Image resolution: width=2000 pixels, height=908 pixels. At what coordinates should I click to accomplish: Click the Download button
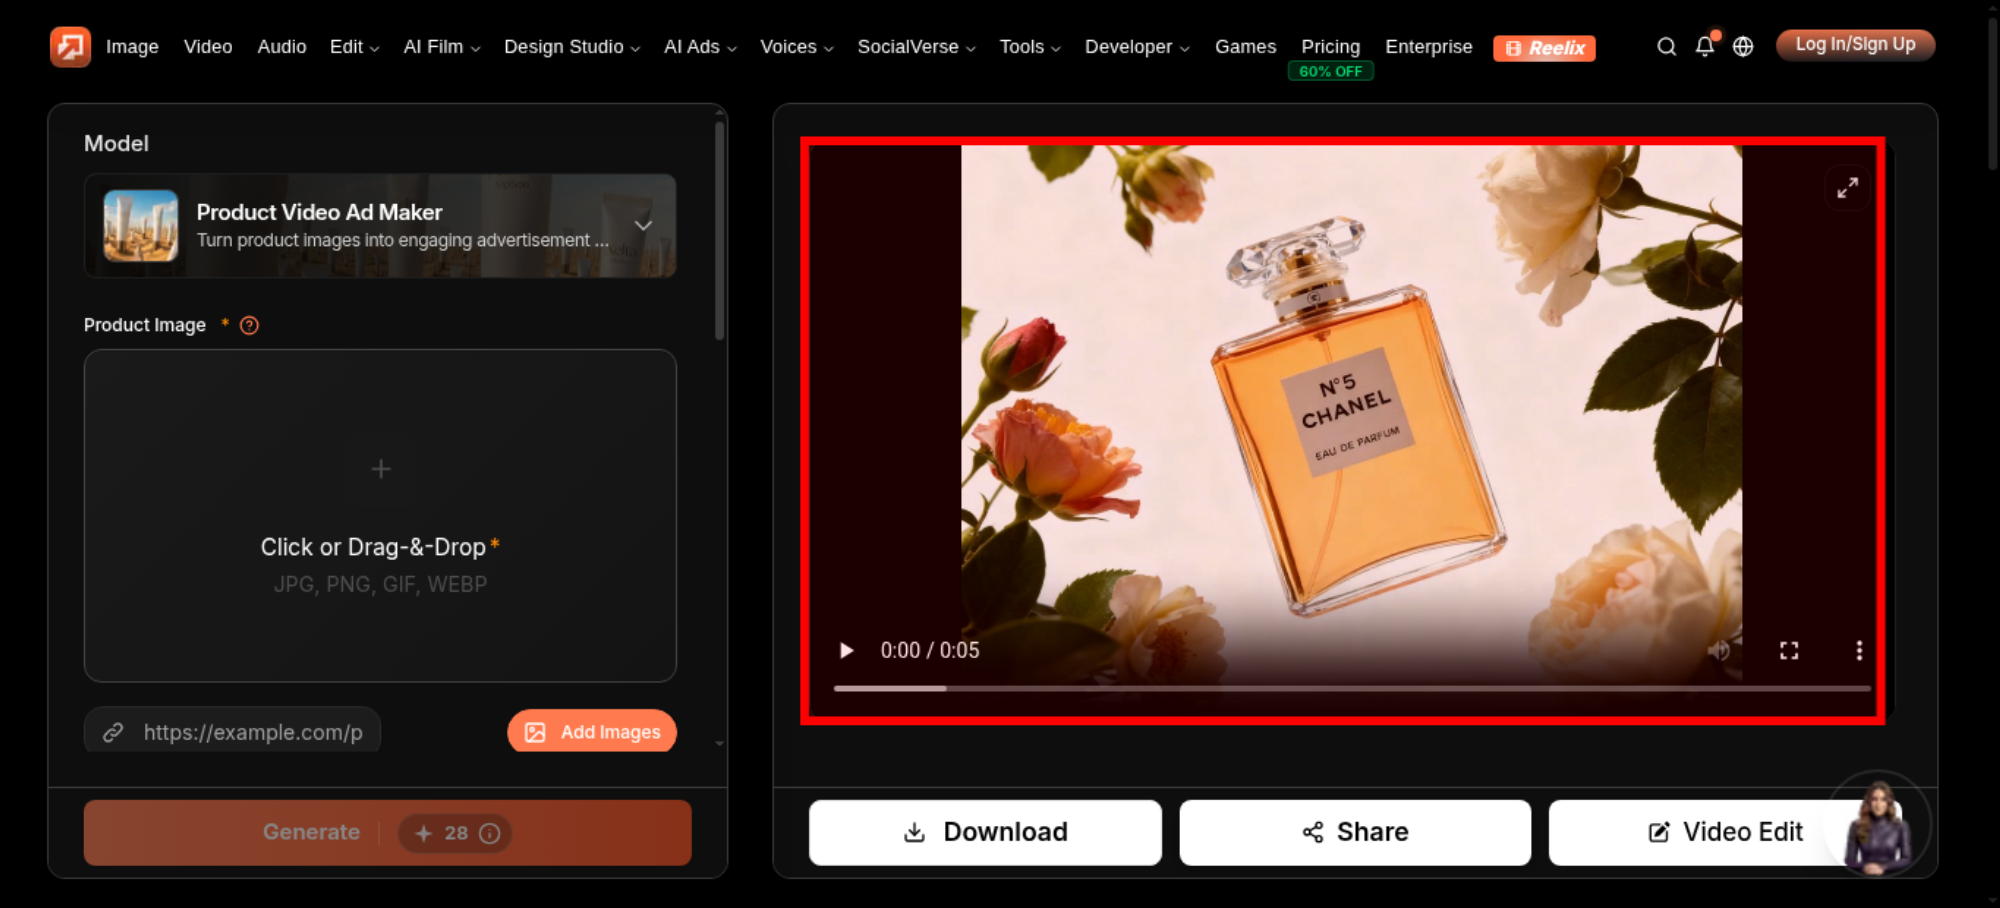985,832
